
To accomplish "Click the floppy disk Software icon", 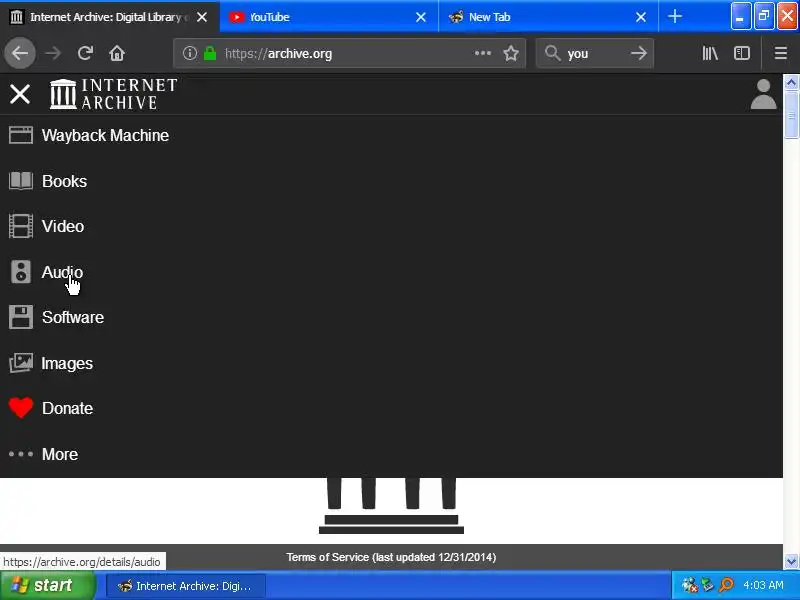I will point(21,317).
